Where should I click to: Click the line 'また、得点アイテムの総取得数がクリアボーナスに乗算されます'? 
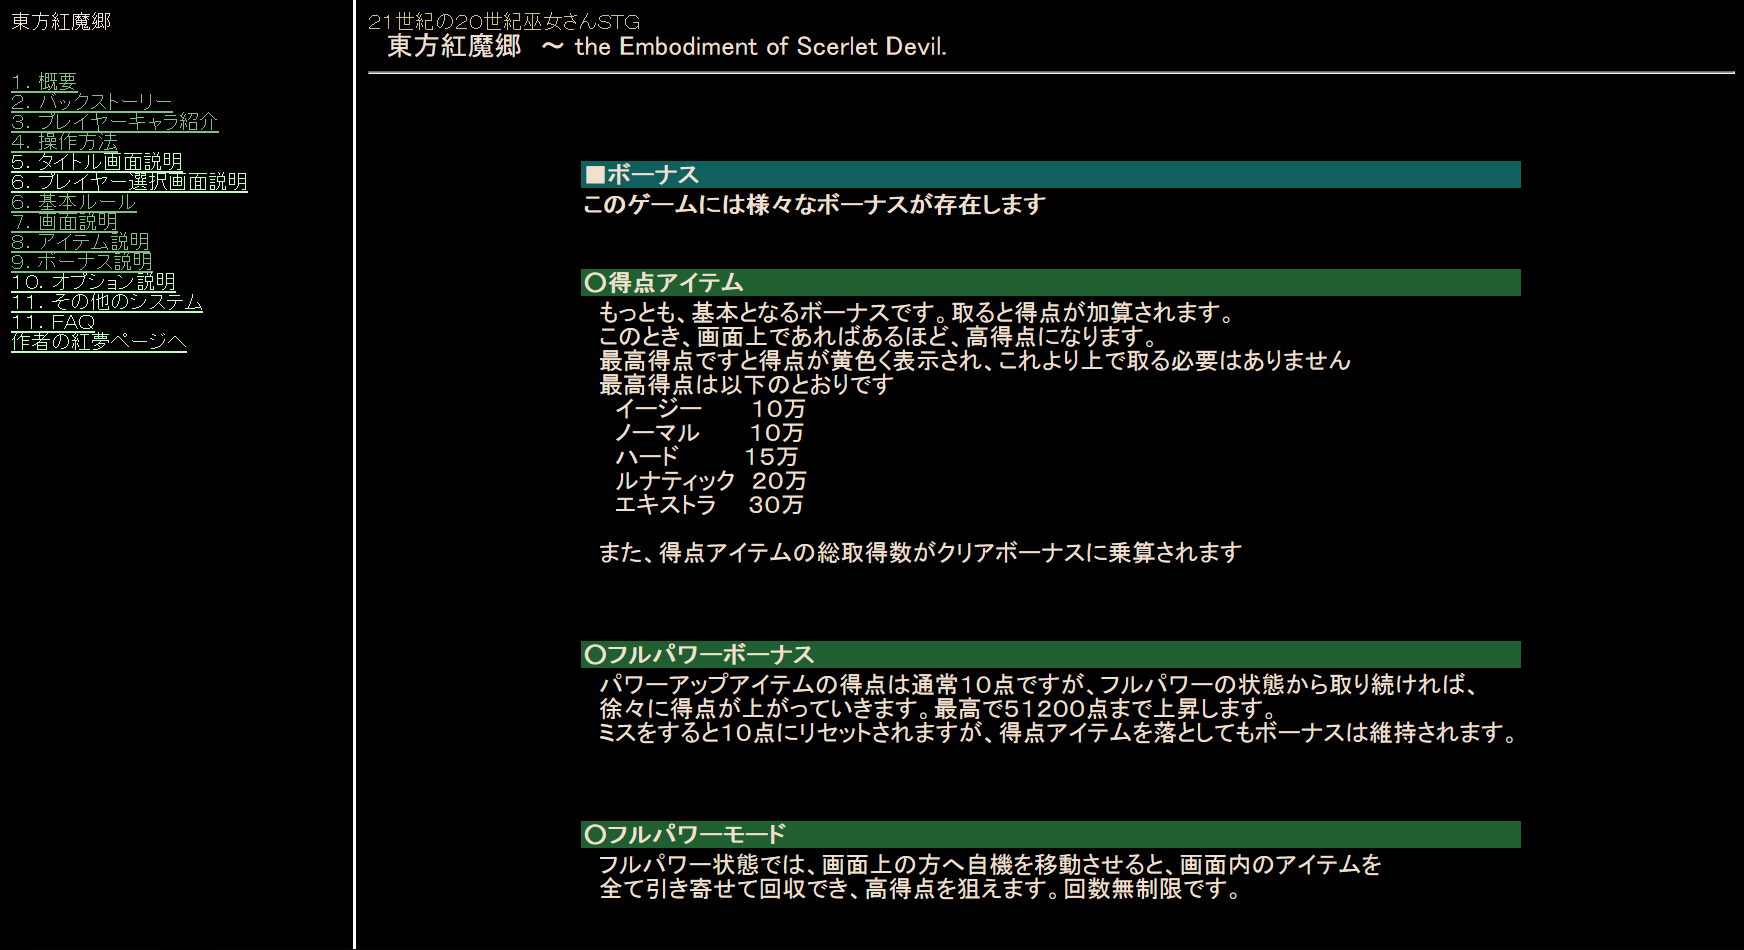[x=920, y=553]
